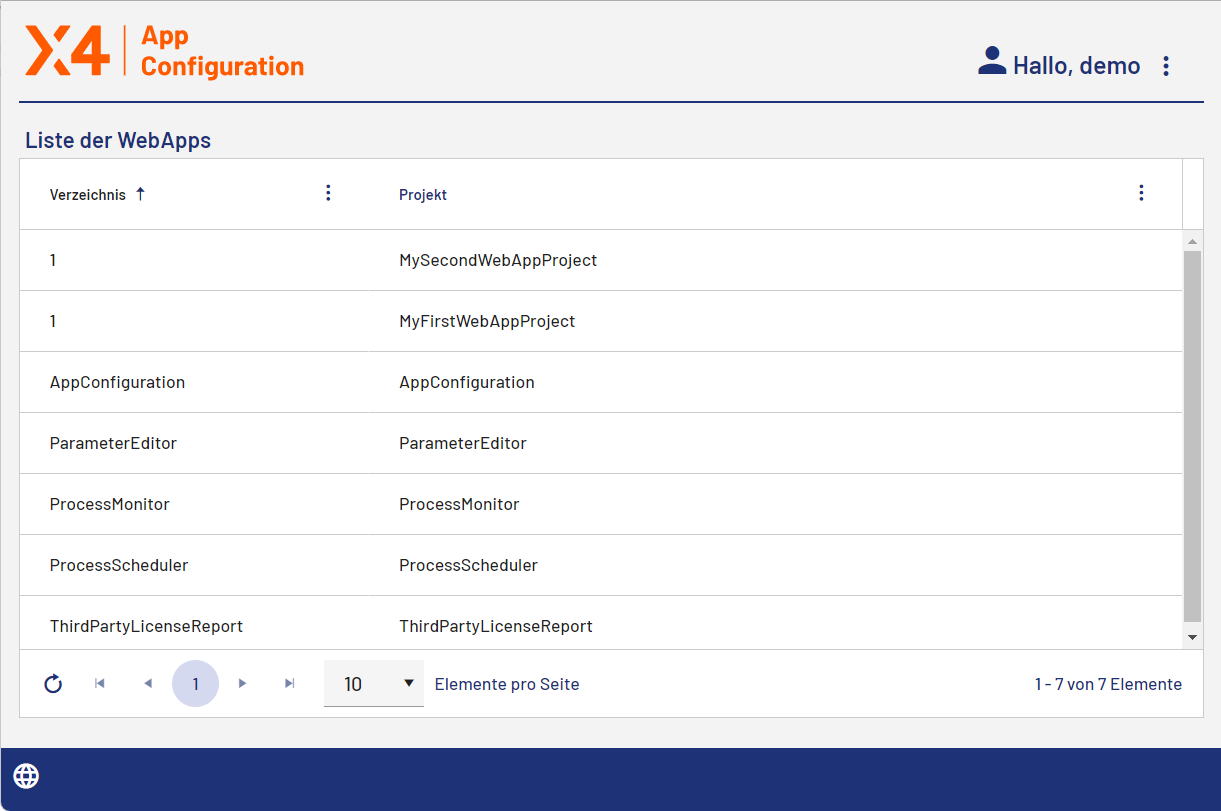This screenshot has height=811, width=1221.
Task: Select the ProcessMonitor row
Action: point(459,504)
